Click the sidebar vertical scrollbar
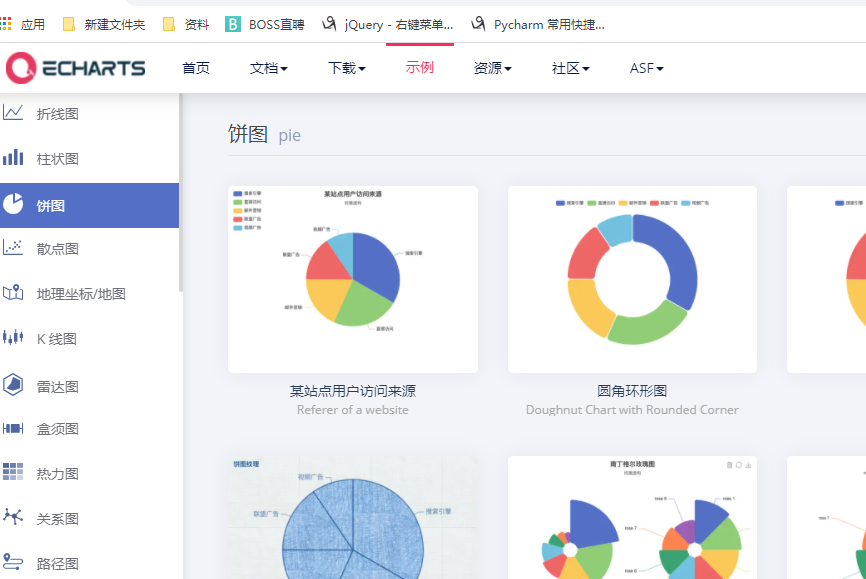Image resolution: width=866 pixels, height=579 pixels. click(x=181, y=192)
